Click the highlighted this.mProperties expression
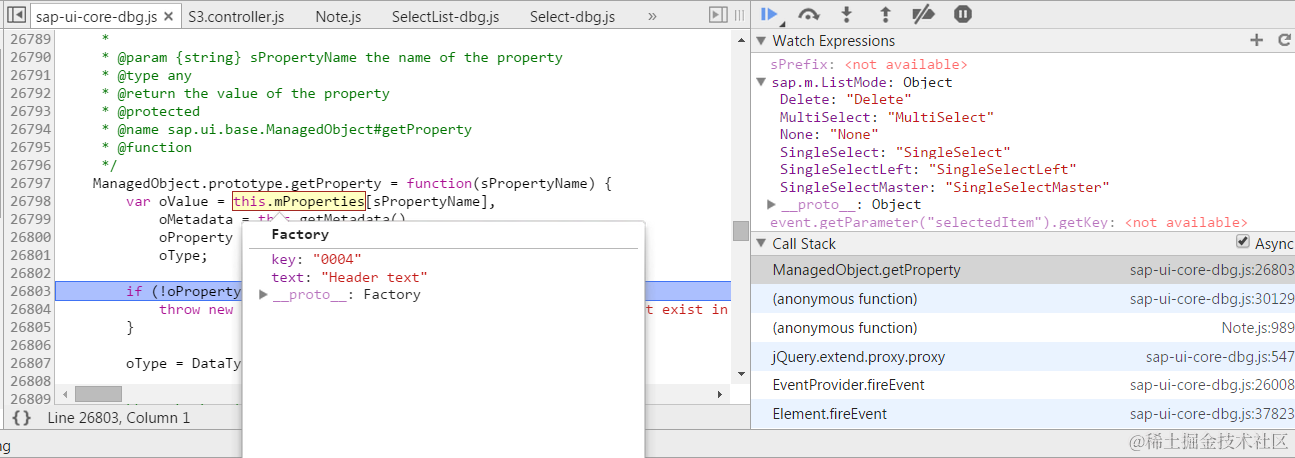The height and width of the screenshot is (458, 1295). coord(298,202)
